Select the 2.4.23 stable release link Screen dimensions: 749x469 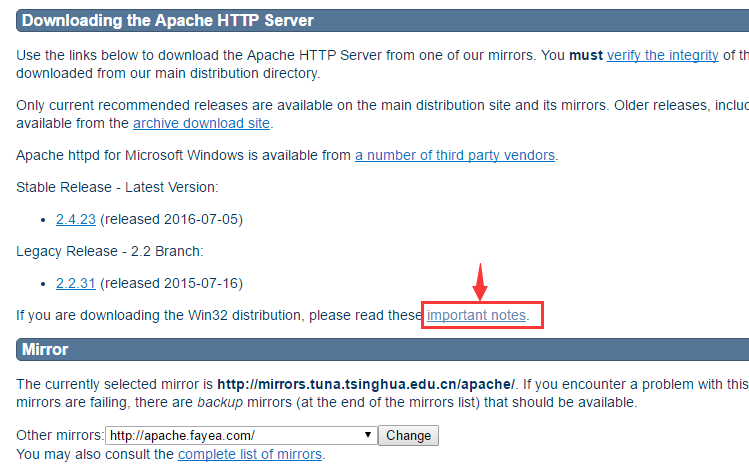(76, 219)
